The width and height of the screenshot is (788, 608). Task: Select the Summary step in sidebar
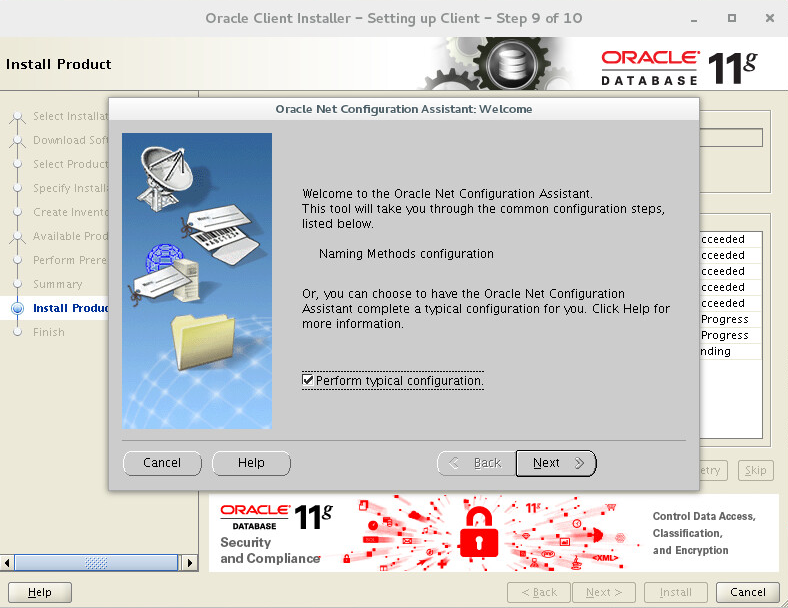(x=57, y=284)
